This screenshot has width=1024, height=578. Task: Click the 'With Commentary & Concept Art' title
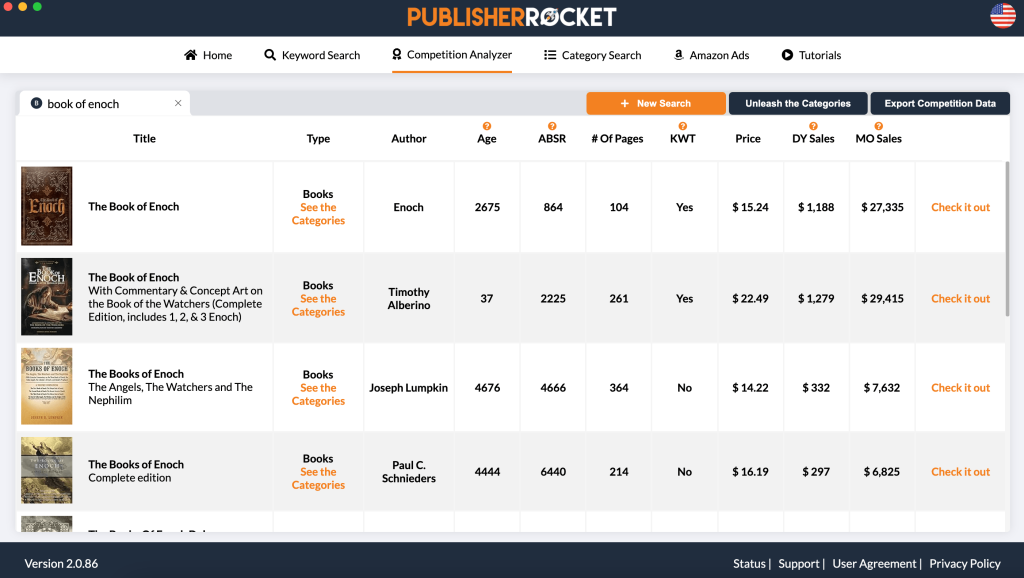click(175, 304)
